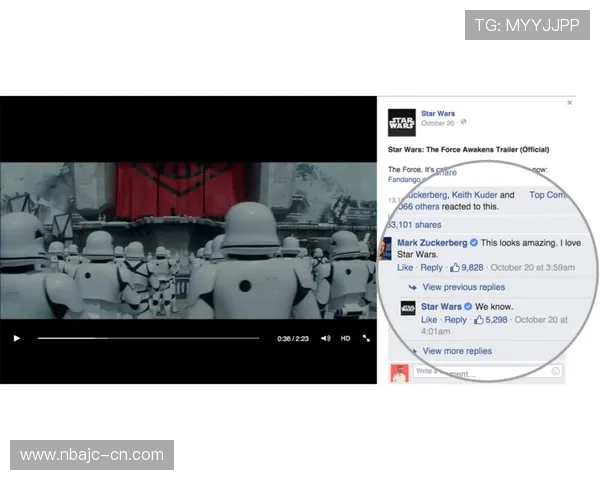The image size is (600, 480).
Task: Mute the video volume speaker icon
Action: tap(325, 338)
